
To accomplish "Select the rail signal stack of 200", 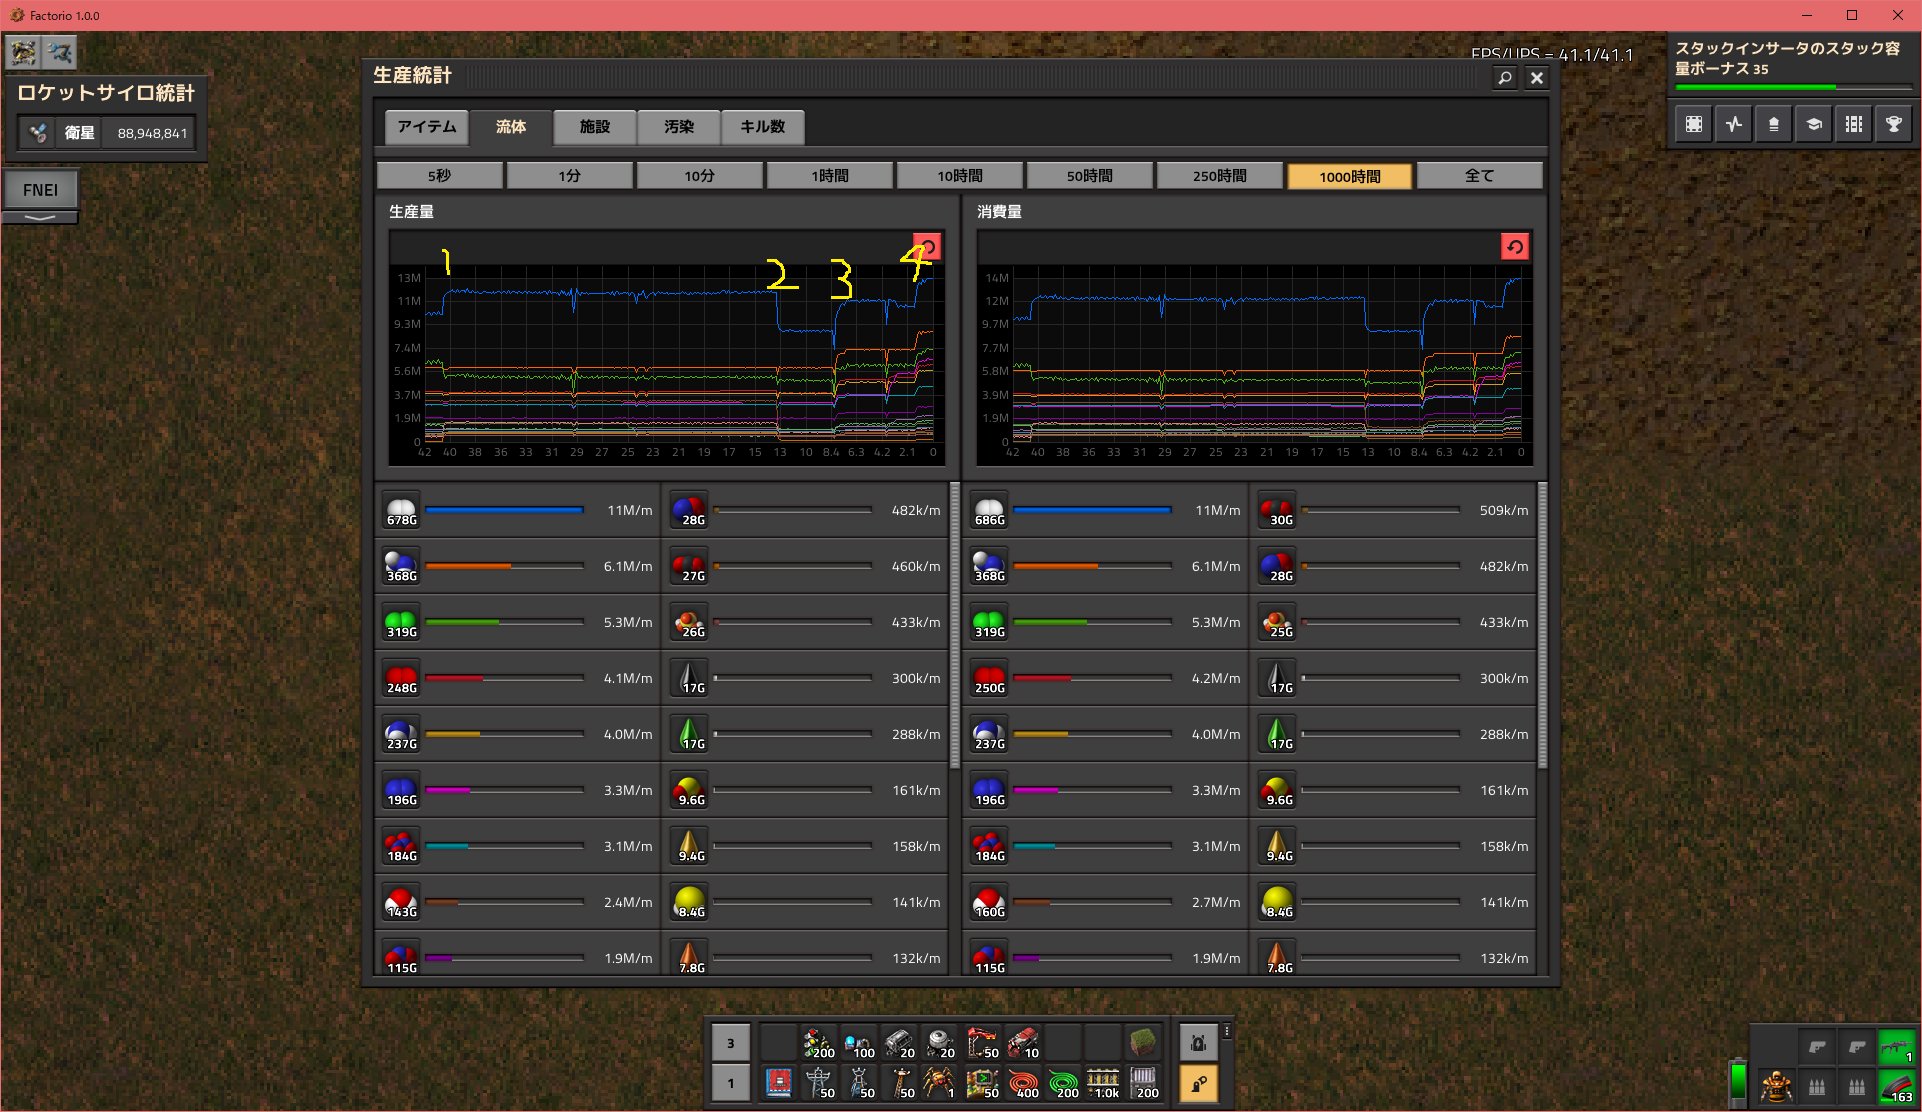I will pyautogui.click(x=819, y=1043).
